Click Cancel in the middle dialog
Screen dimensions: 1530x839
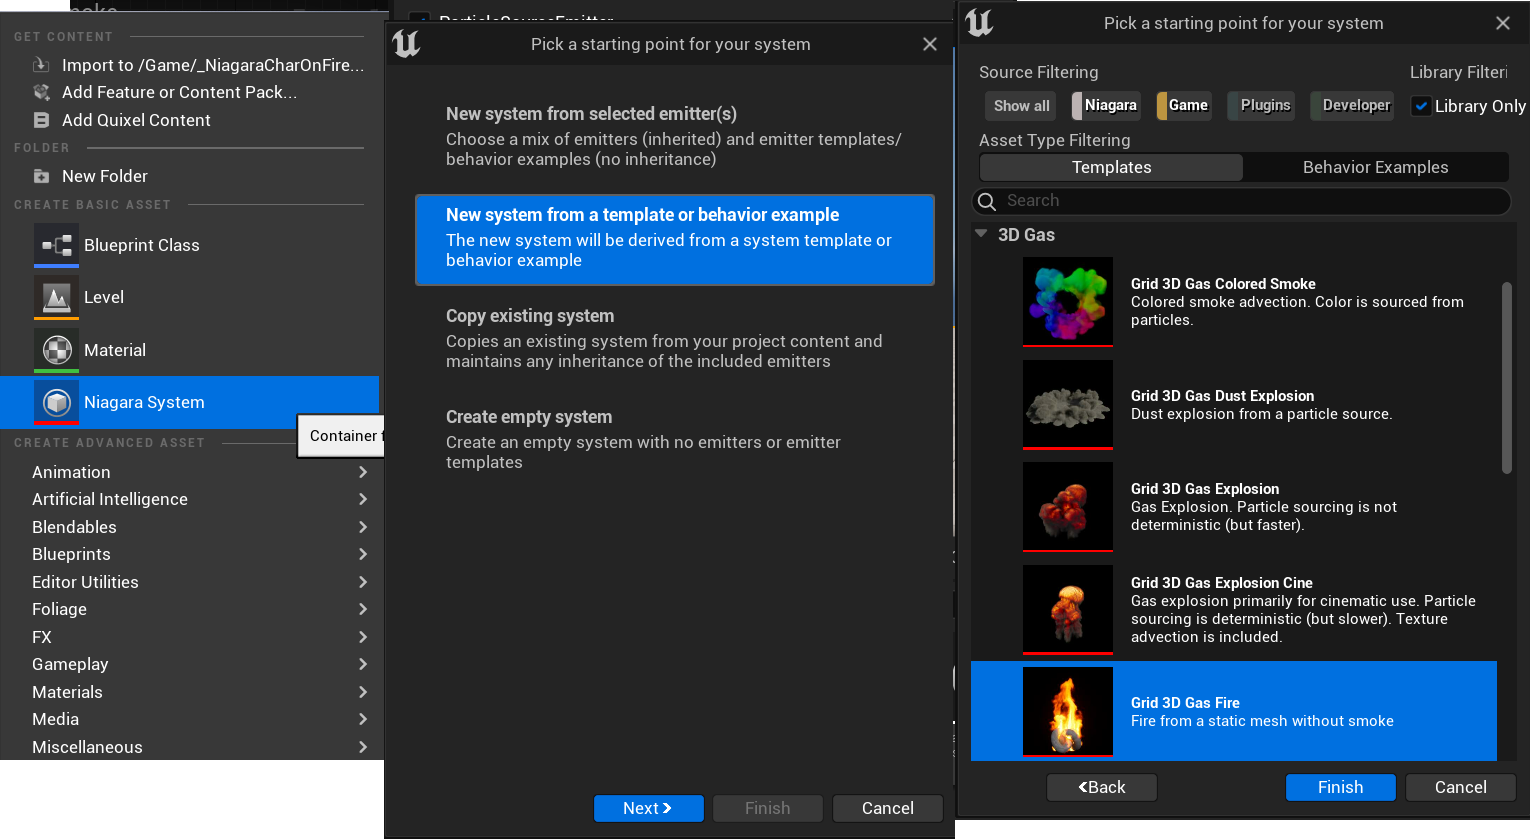point(887,808)
